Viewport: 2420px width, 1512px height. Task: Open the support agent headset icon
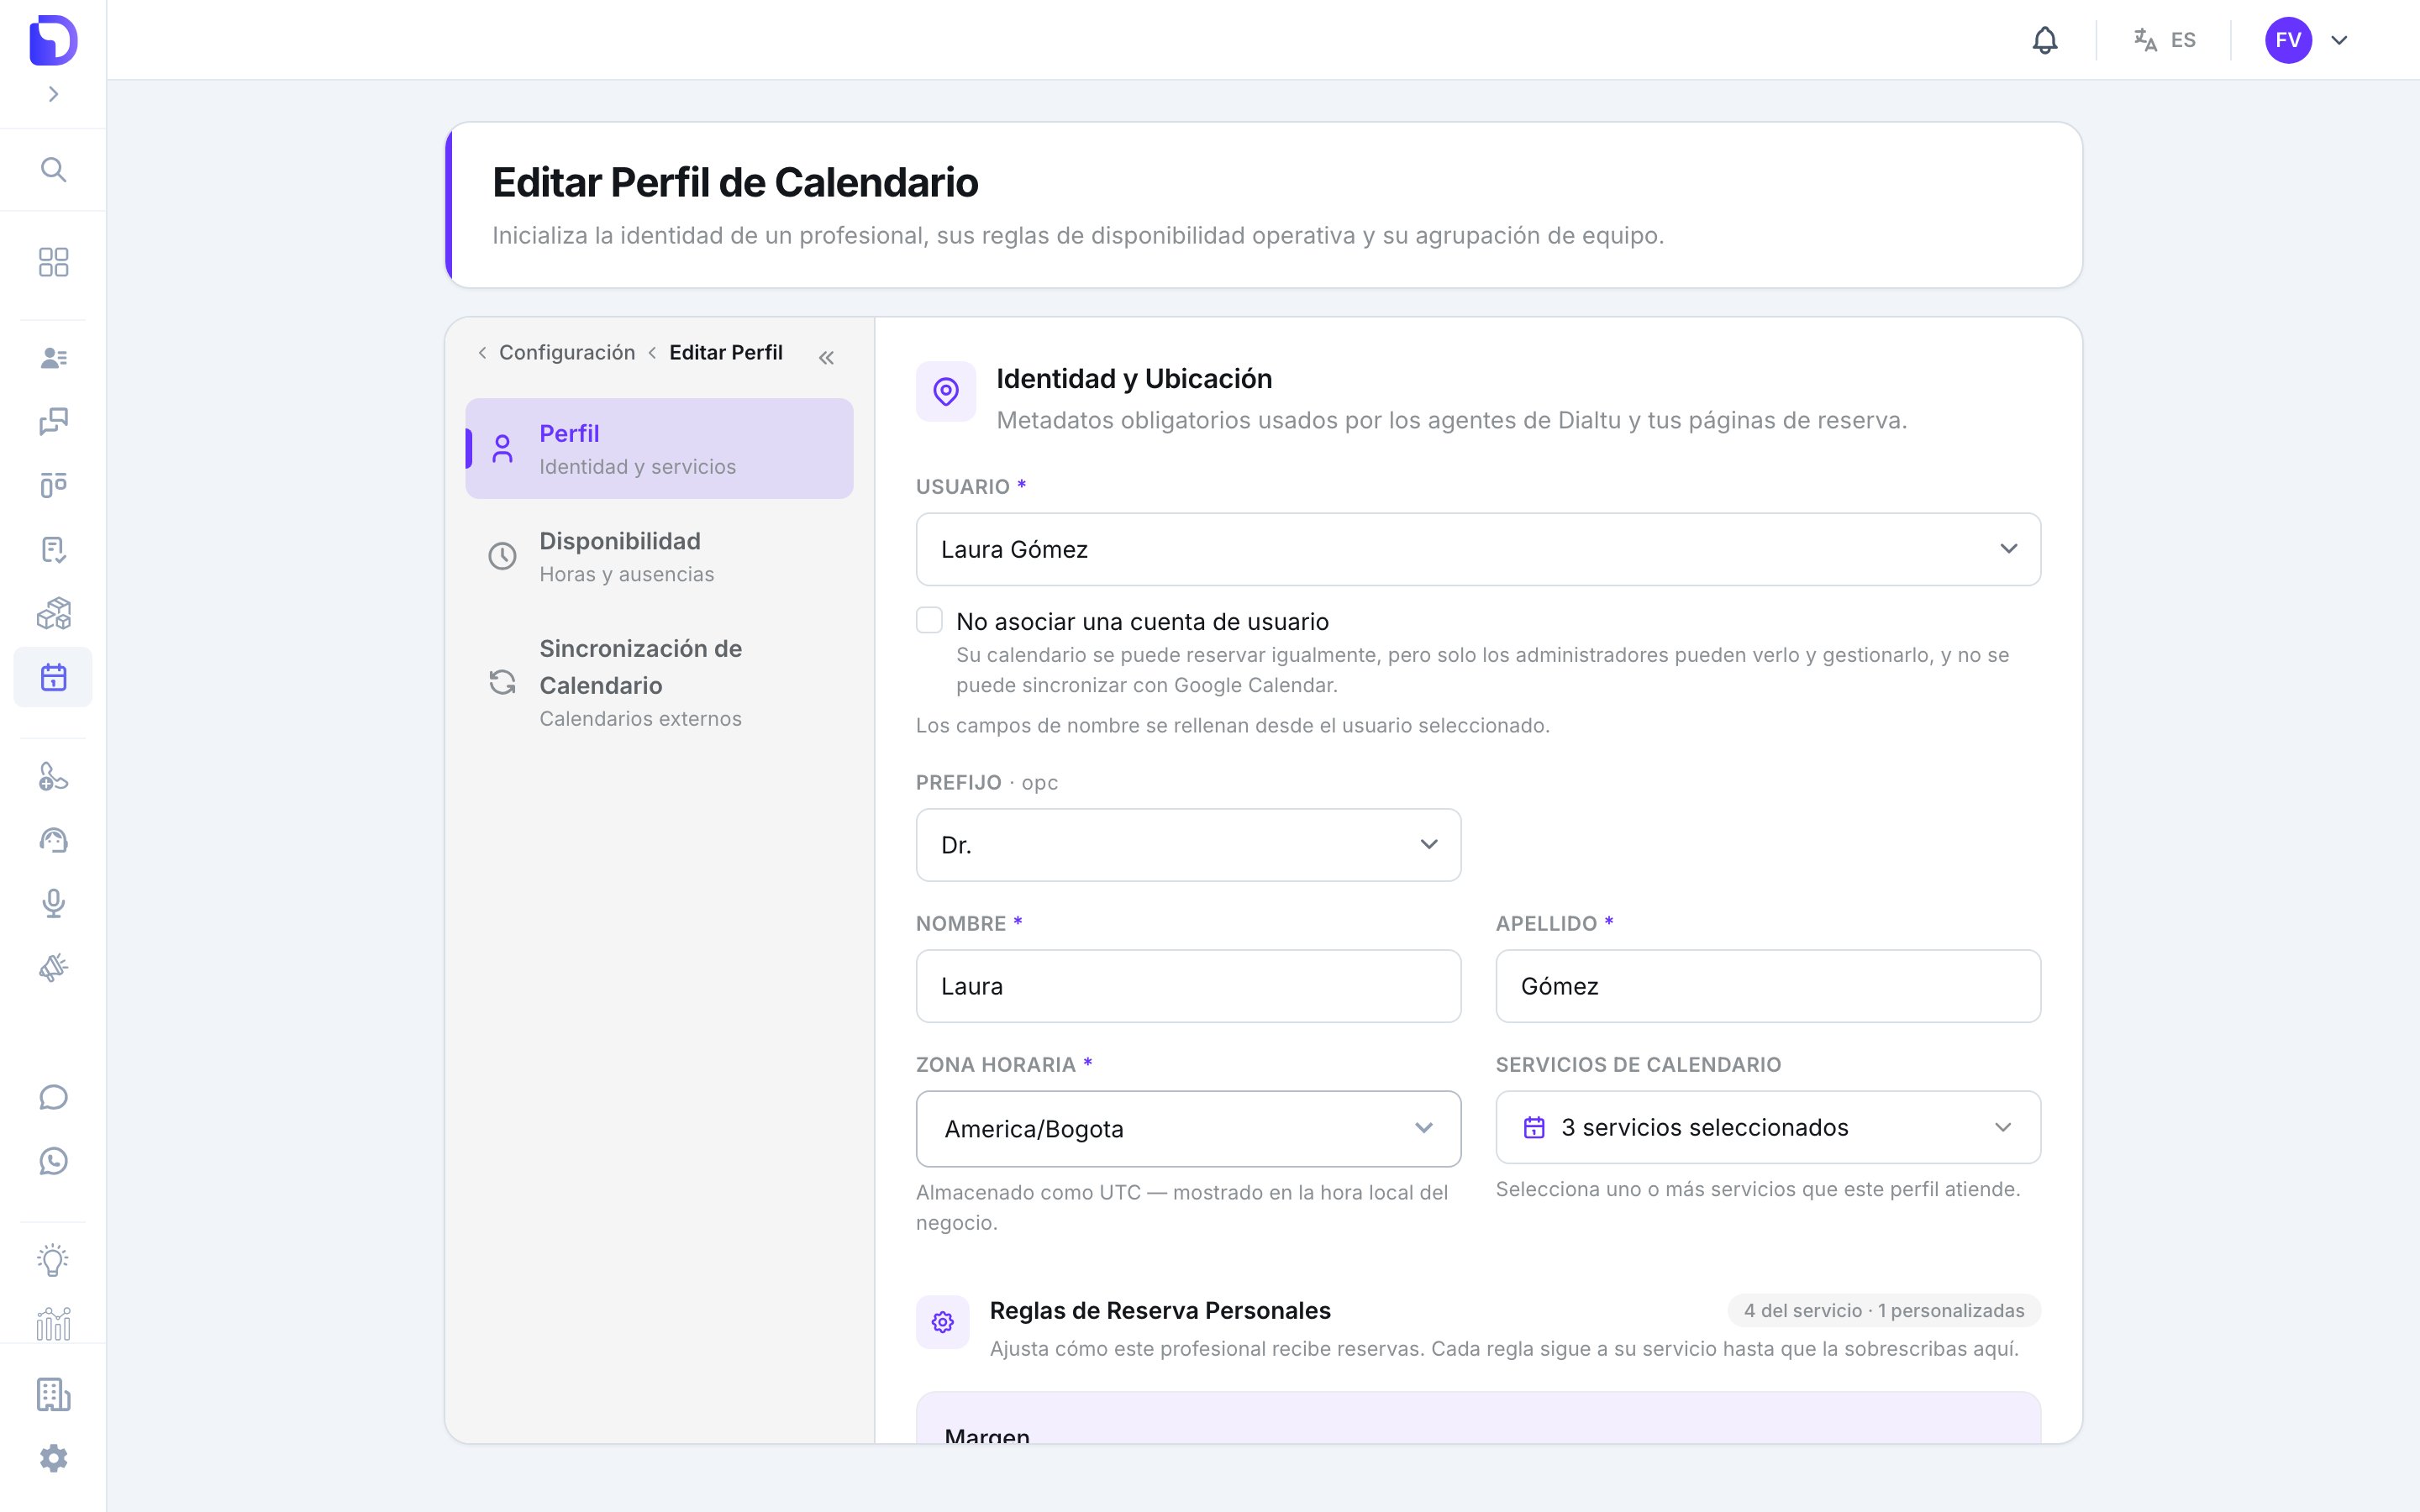(54, 840)
